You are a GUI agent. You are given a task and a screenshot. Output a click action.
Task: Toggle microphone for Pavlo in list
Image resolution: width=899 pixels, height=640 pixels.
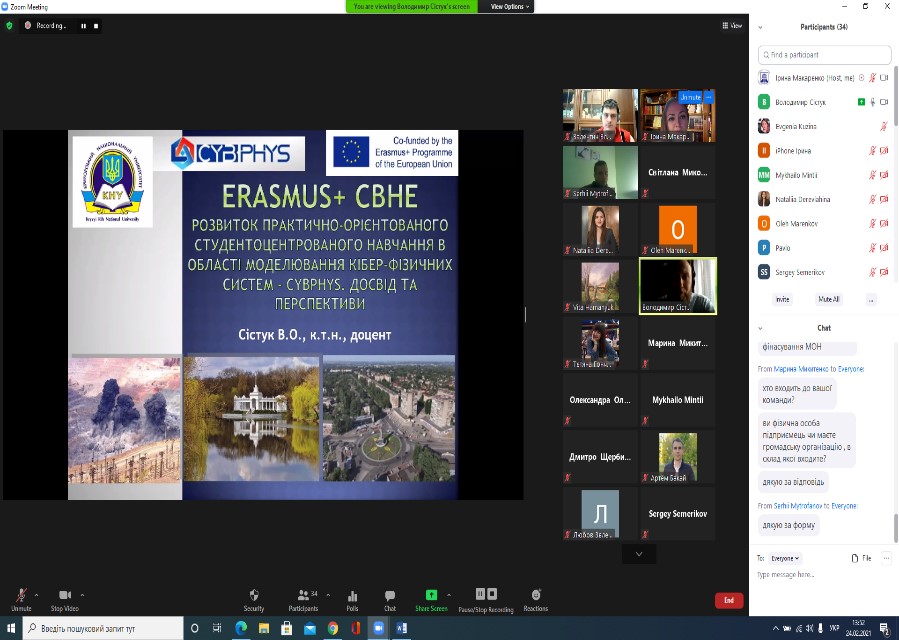pos(872,248)
